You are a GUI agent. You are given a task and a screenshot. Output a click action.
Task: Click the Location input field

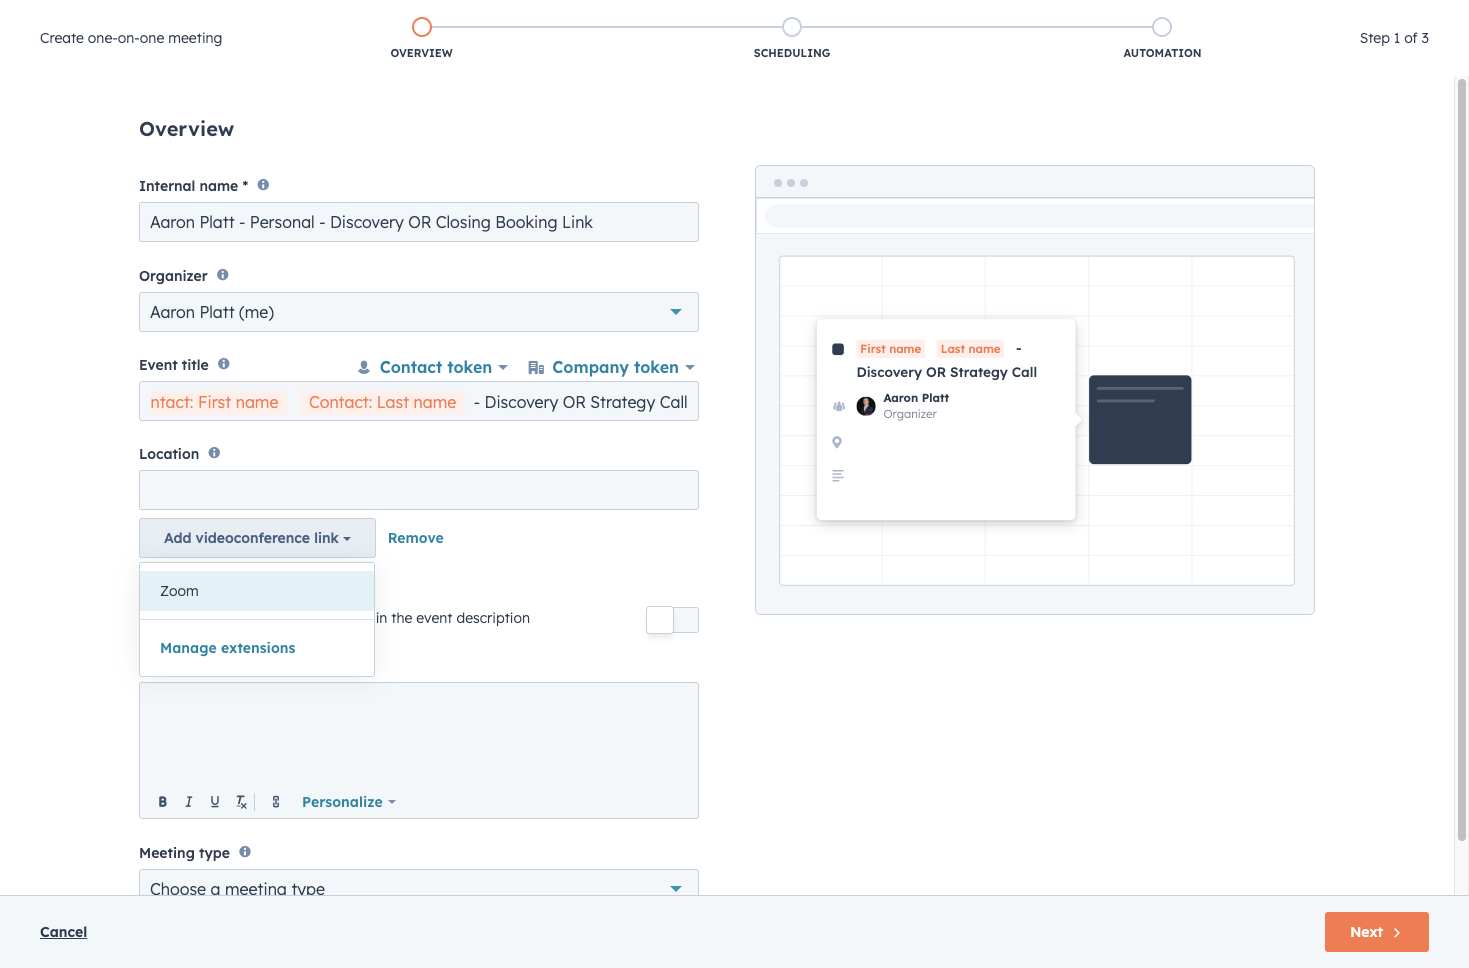point(419,490)
